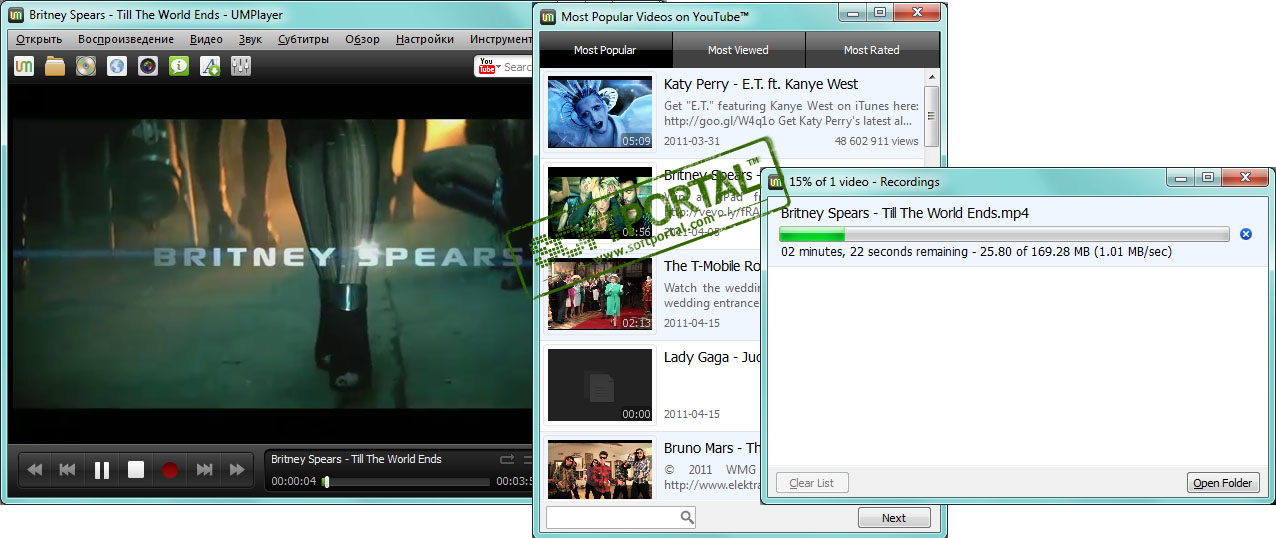
Task: Open the Видео menu
Action: click(206, 40)
